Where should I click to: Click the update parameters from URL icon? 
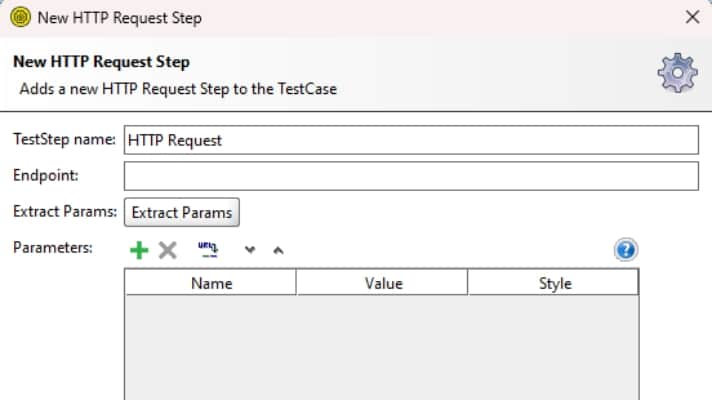click(x=208, y=250)
